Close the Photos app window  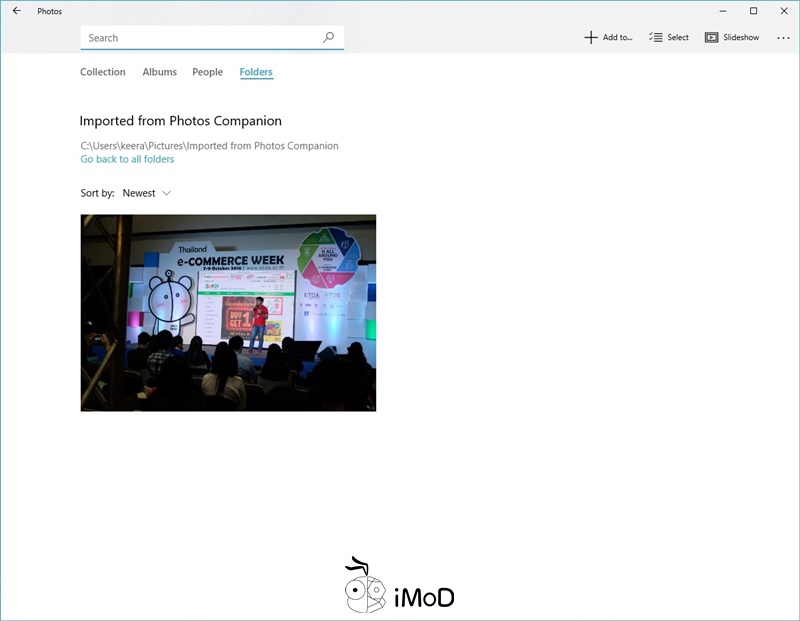783,11
